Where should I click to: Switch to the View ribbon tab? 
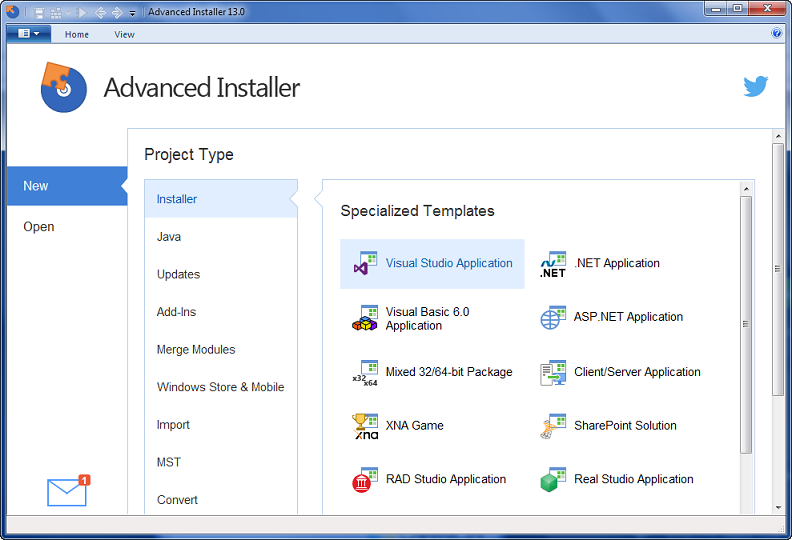coord(124,34)
